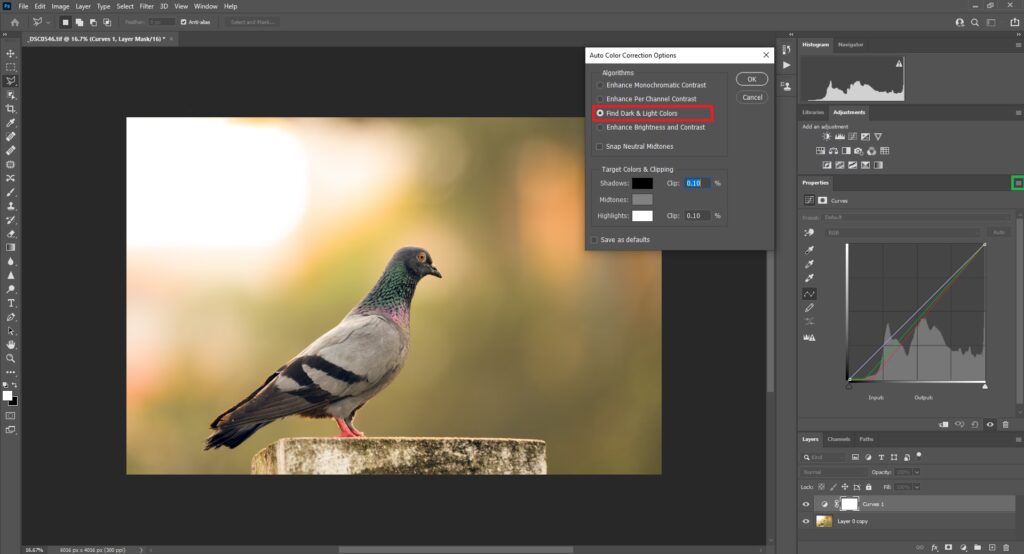The width and height of the screenshot is (1024, 554).
Task: Select the Move tool
Action: coord(11,53)
